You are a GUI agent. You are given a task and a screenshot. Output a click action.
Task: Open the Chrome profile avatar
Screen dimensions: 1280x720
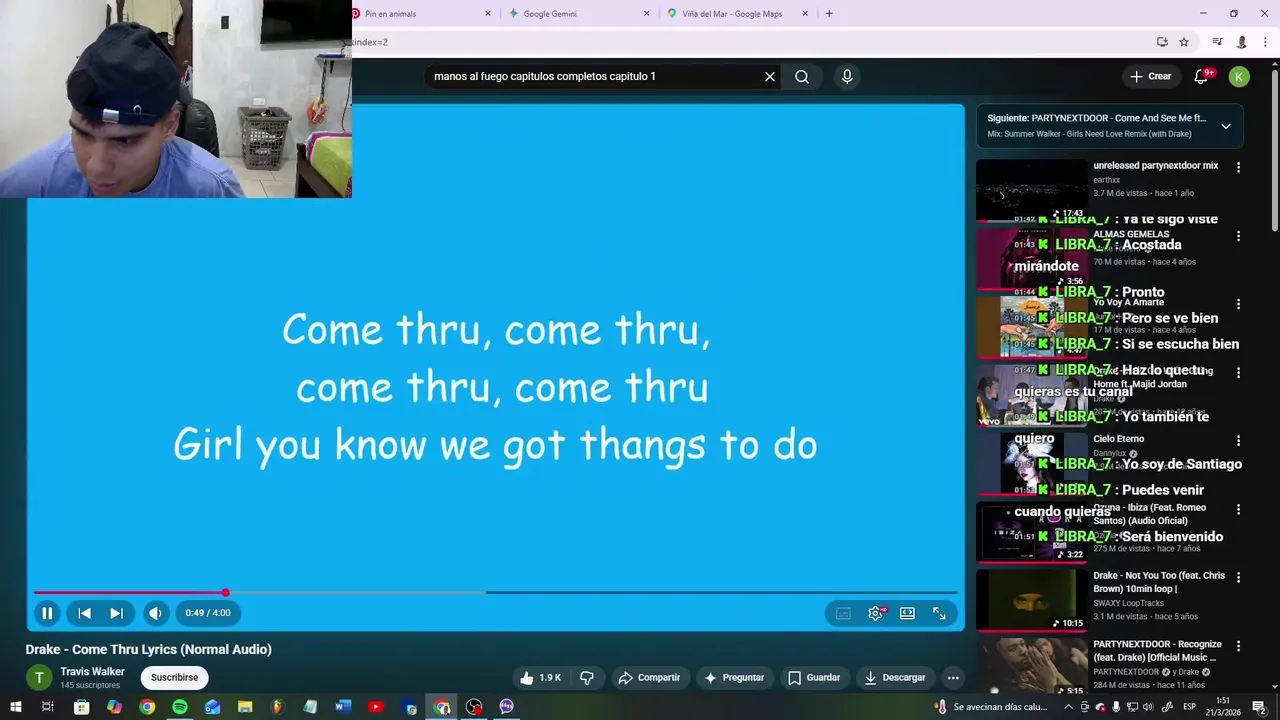[1242, 42]
